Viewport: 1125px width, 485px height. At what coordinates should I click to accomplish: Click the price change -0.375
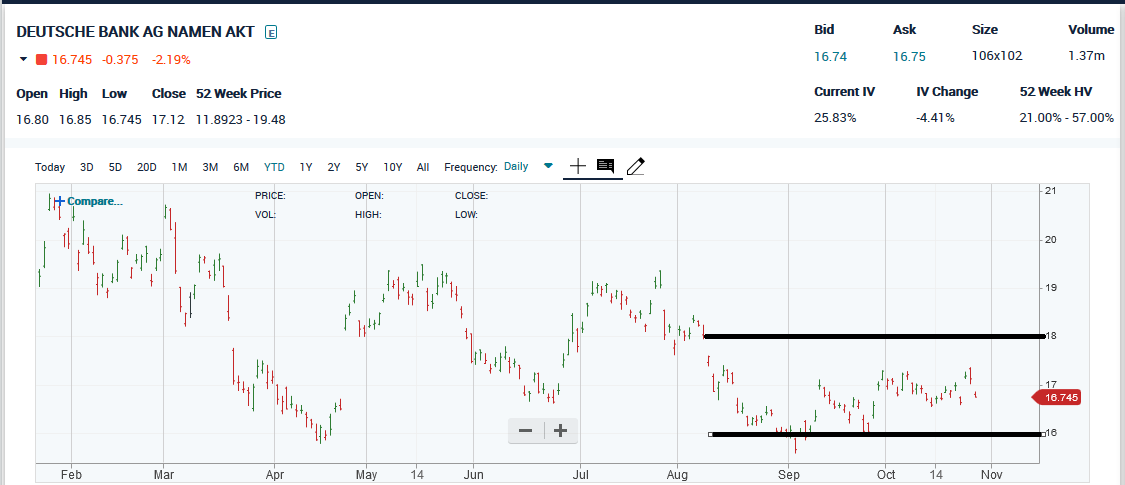click(121, 60)
